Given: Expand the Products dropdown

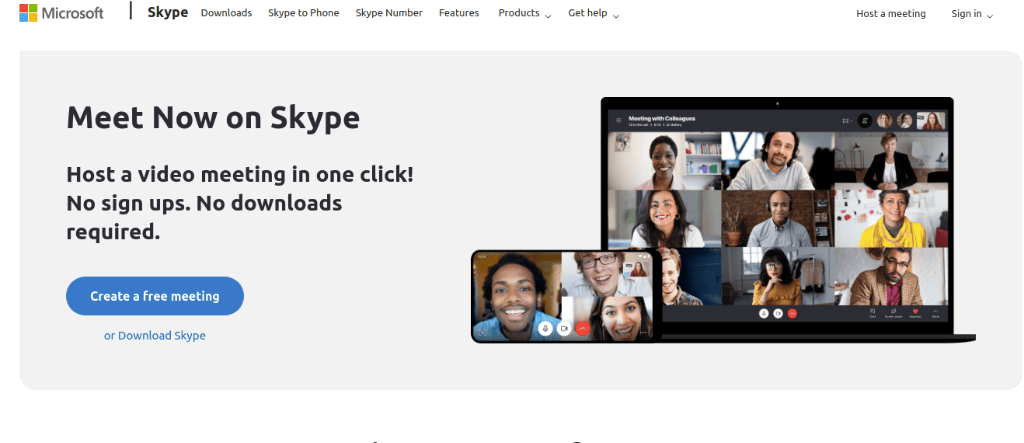Looking at the screenshot, I should coord(524,13).
